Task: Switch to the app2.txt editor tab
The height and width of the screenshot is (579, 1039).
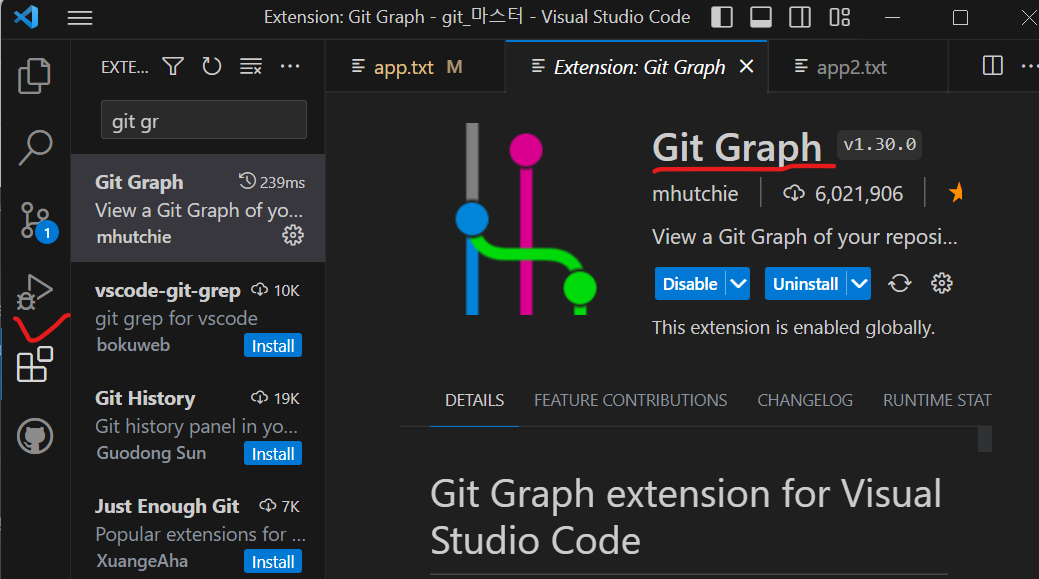Action: coord(858,67)
